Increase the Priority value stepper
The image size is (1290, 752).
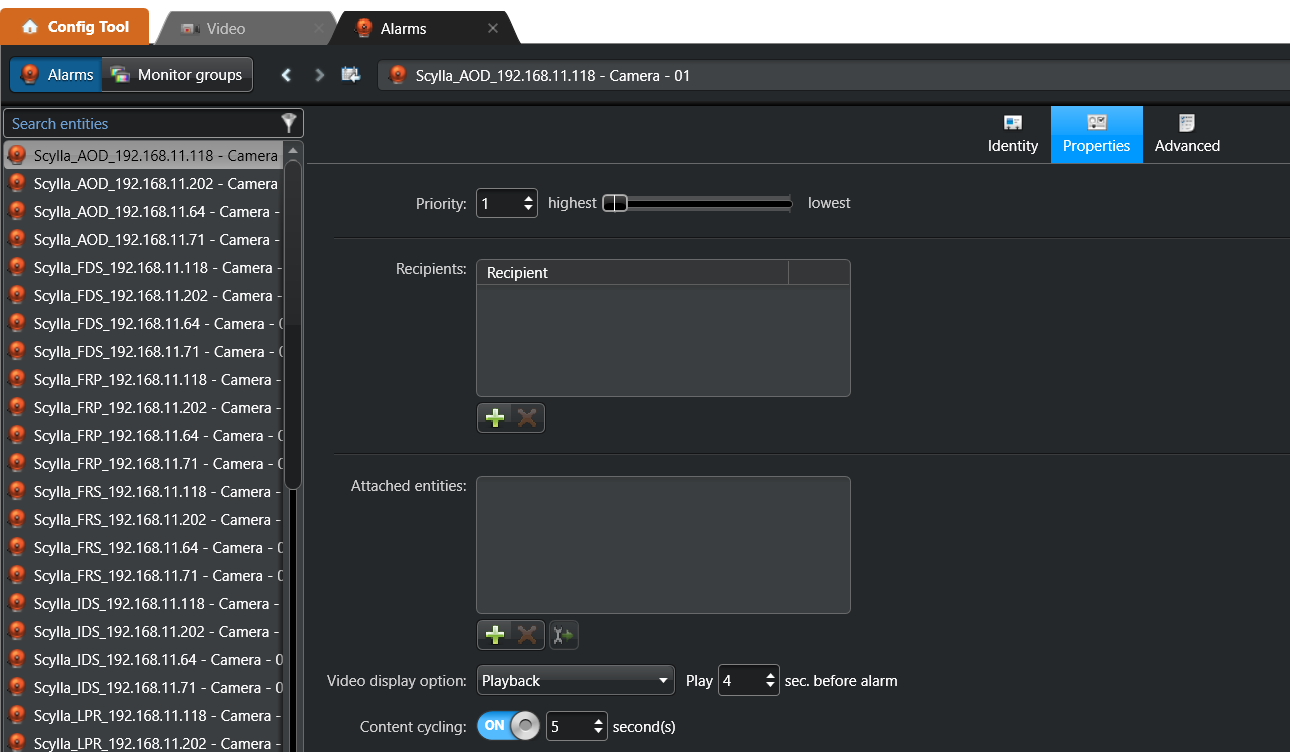point(529,198)
